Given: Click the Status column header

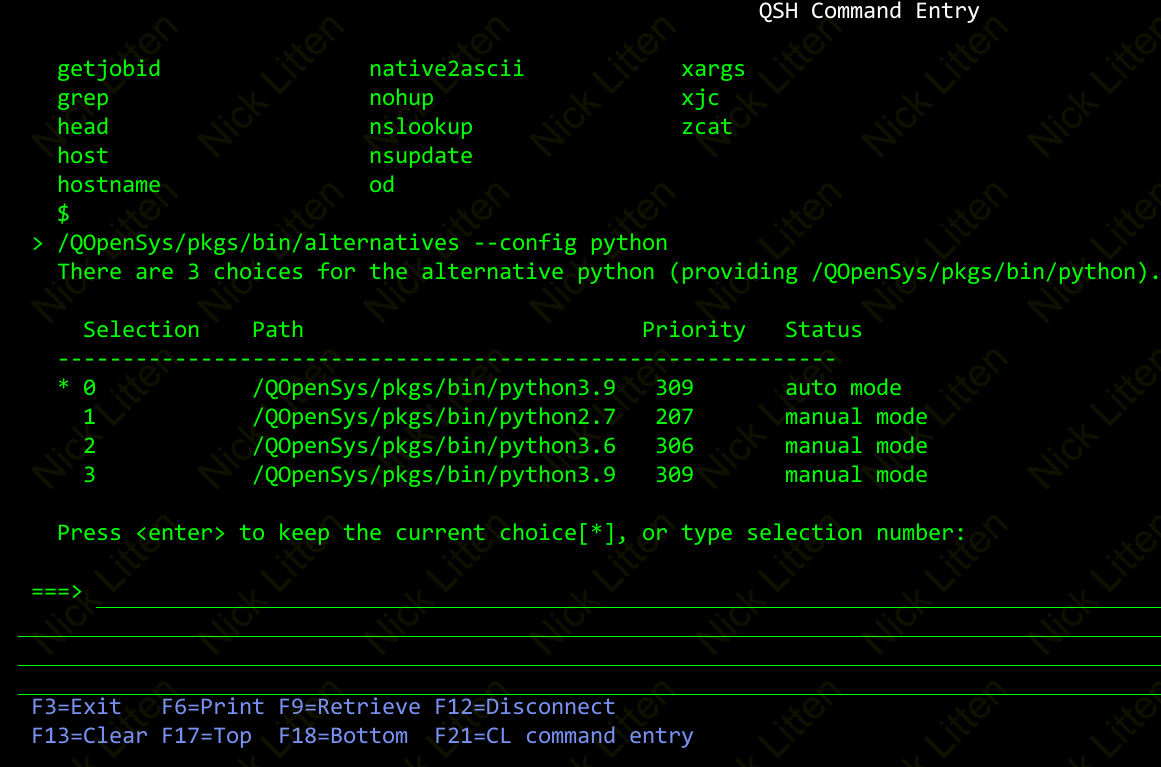Looking at the screenshot, I should [823, 329].
